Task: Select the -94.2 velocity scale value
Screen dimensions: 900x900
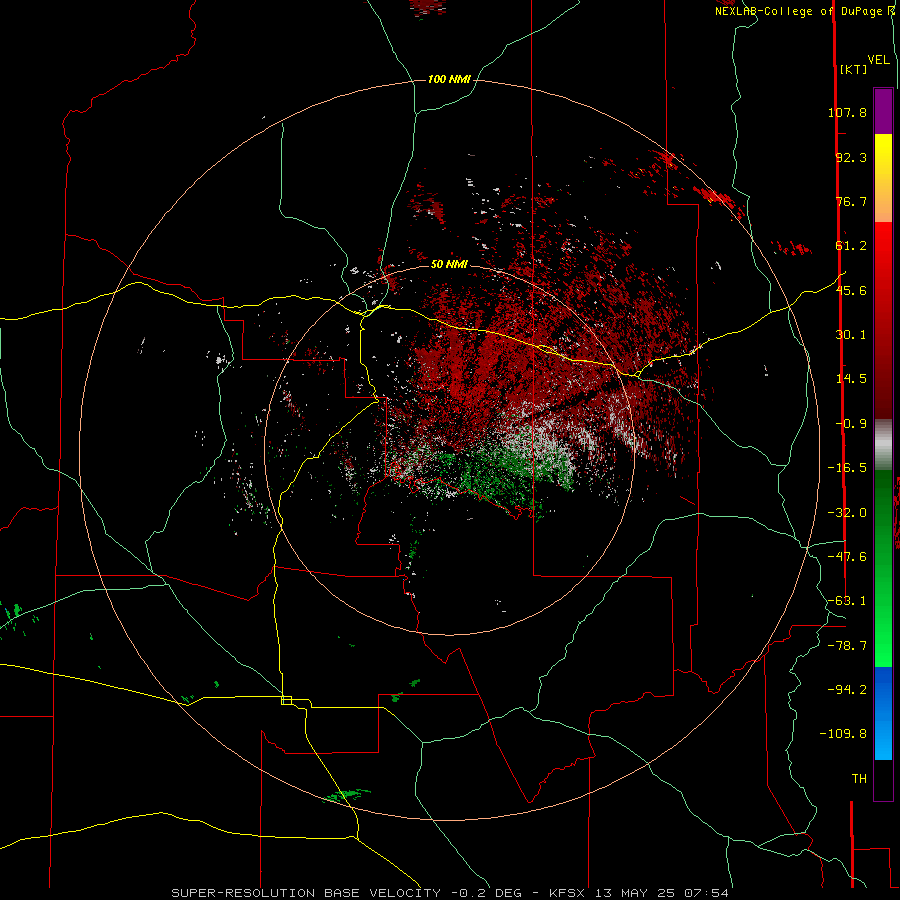Action: click(x=847, y=689)
